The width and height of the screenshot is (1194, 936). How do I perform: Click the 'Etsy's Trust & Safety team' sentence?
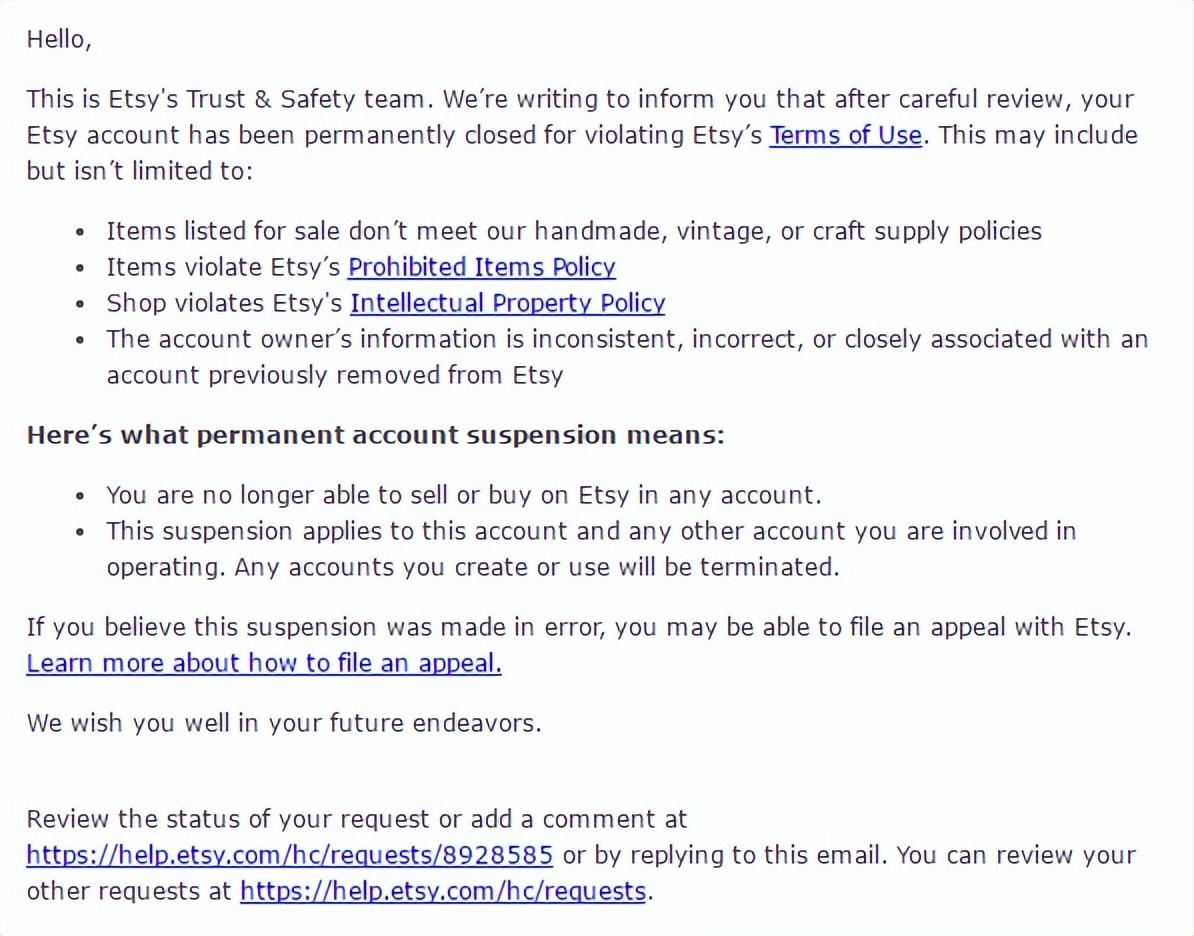point(230,99)
